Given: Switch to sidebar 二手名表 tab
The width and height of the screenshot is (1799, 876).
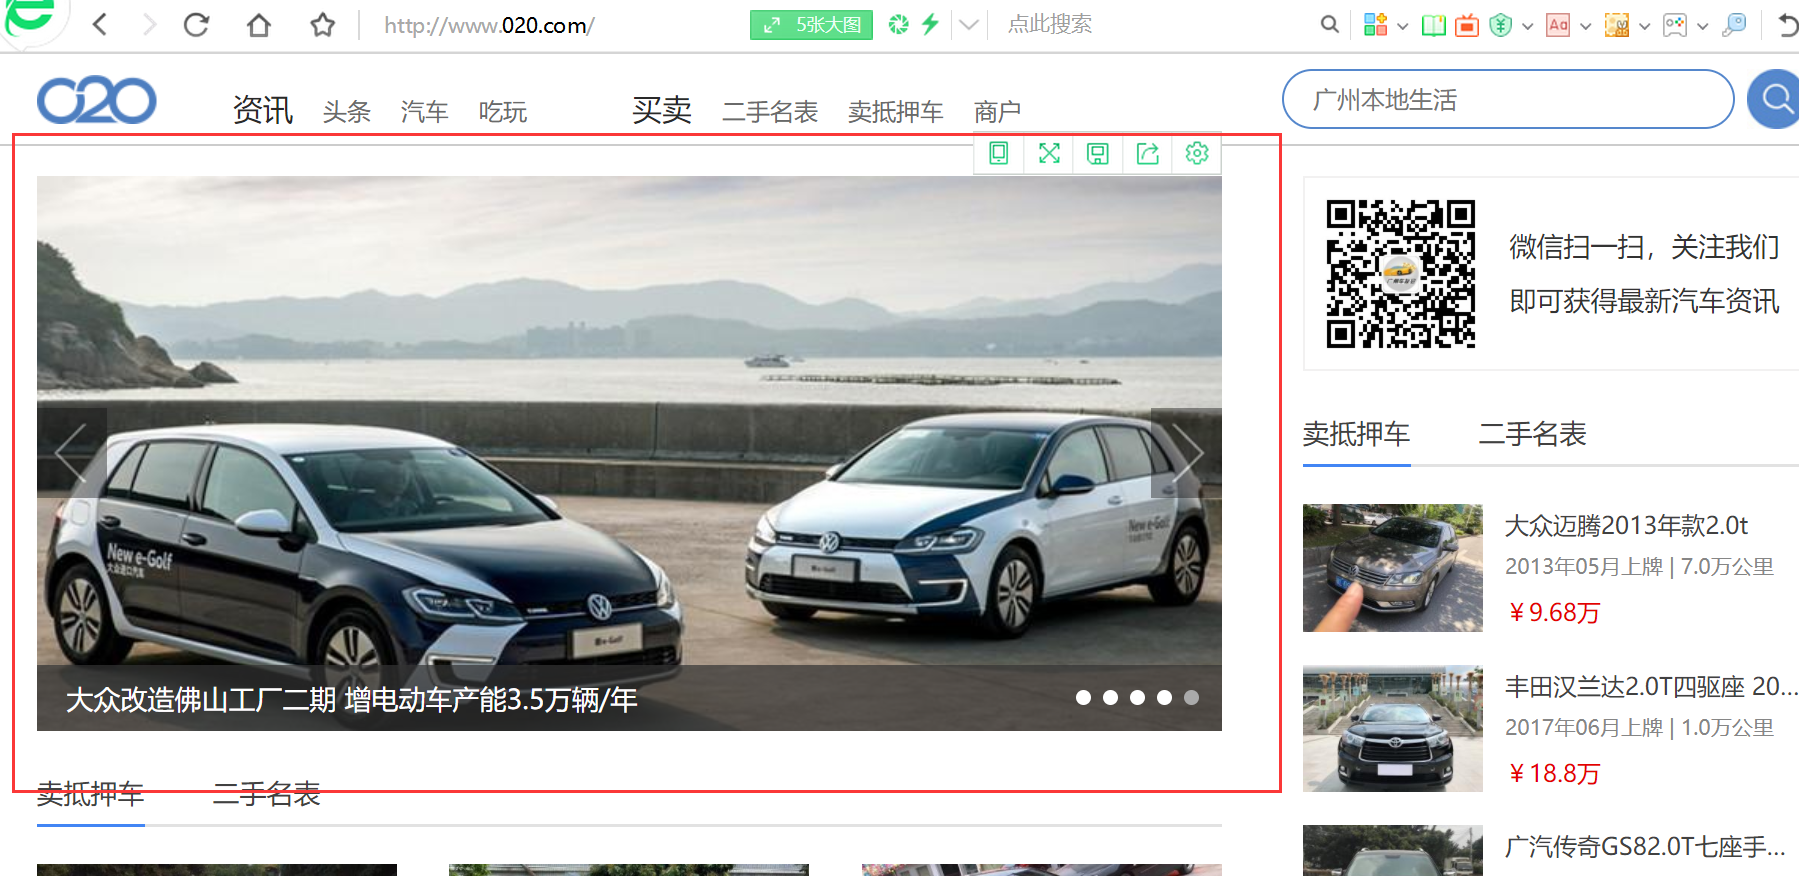Looking at the screenshot, I should click(x=1532, y=434).
